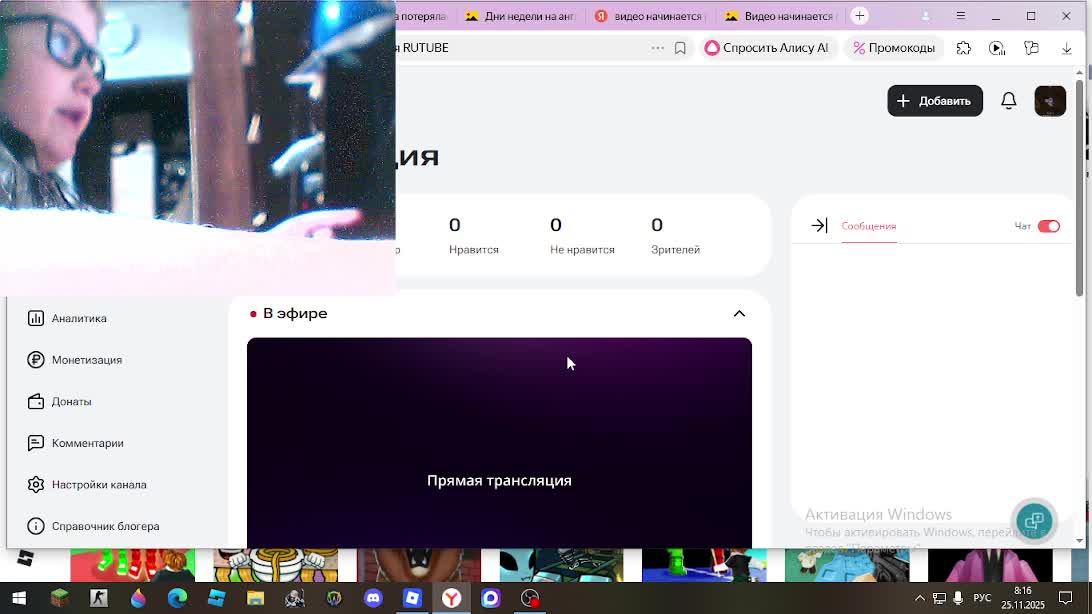The height and width of the screenshot is (614, 1092).
Task: Click the Прямая трансляция video preview
Action: (499, 443)
